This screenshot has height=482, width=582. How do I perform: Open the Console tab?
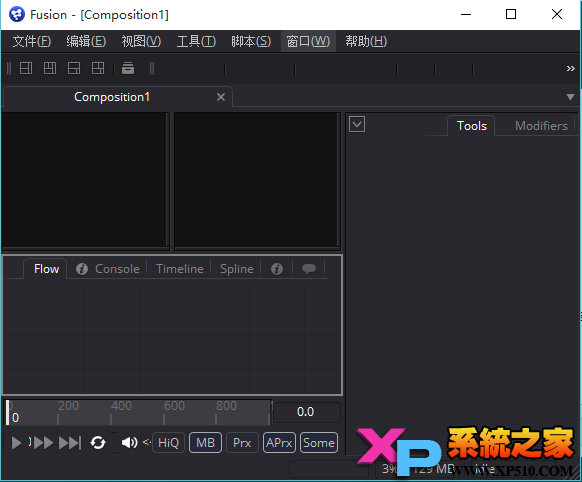coord(117,269)
